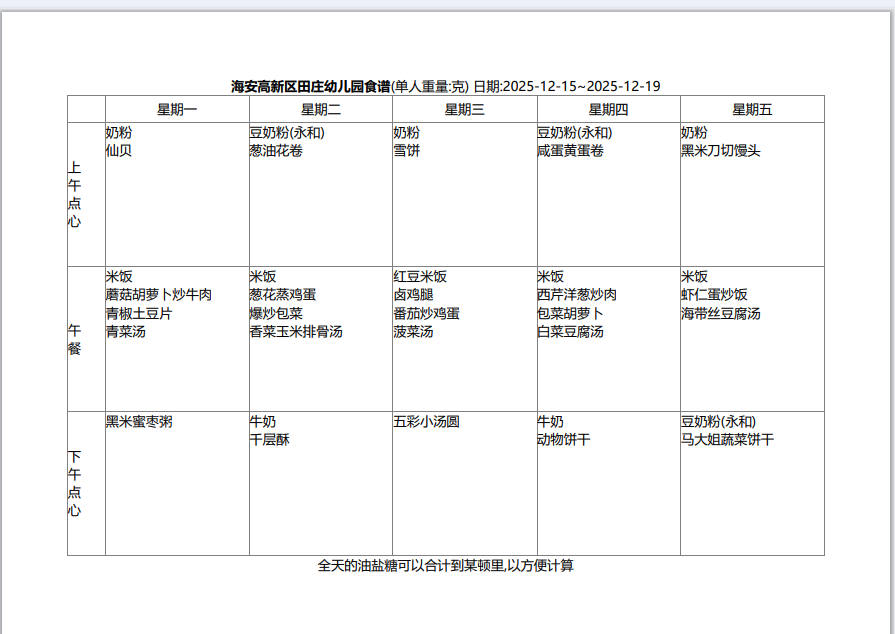Click 马大姐蔬菜饼干 in Friday's afternoon snack
This screenshot has height=634, width=895.
pos(727,441)
